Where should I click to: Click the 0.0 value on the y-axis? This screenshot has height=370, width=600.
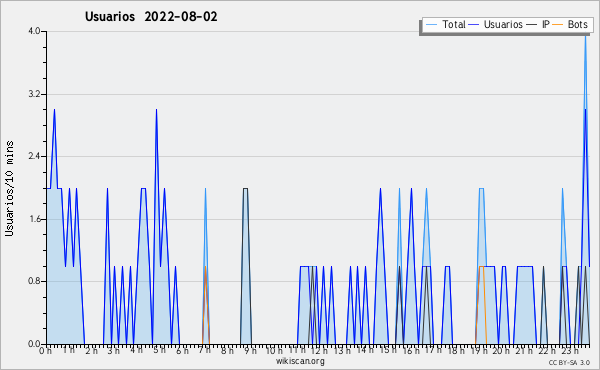point(34,344)
